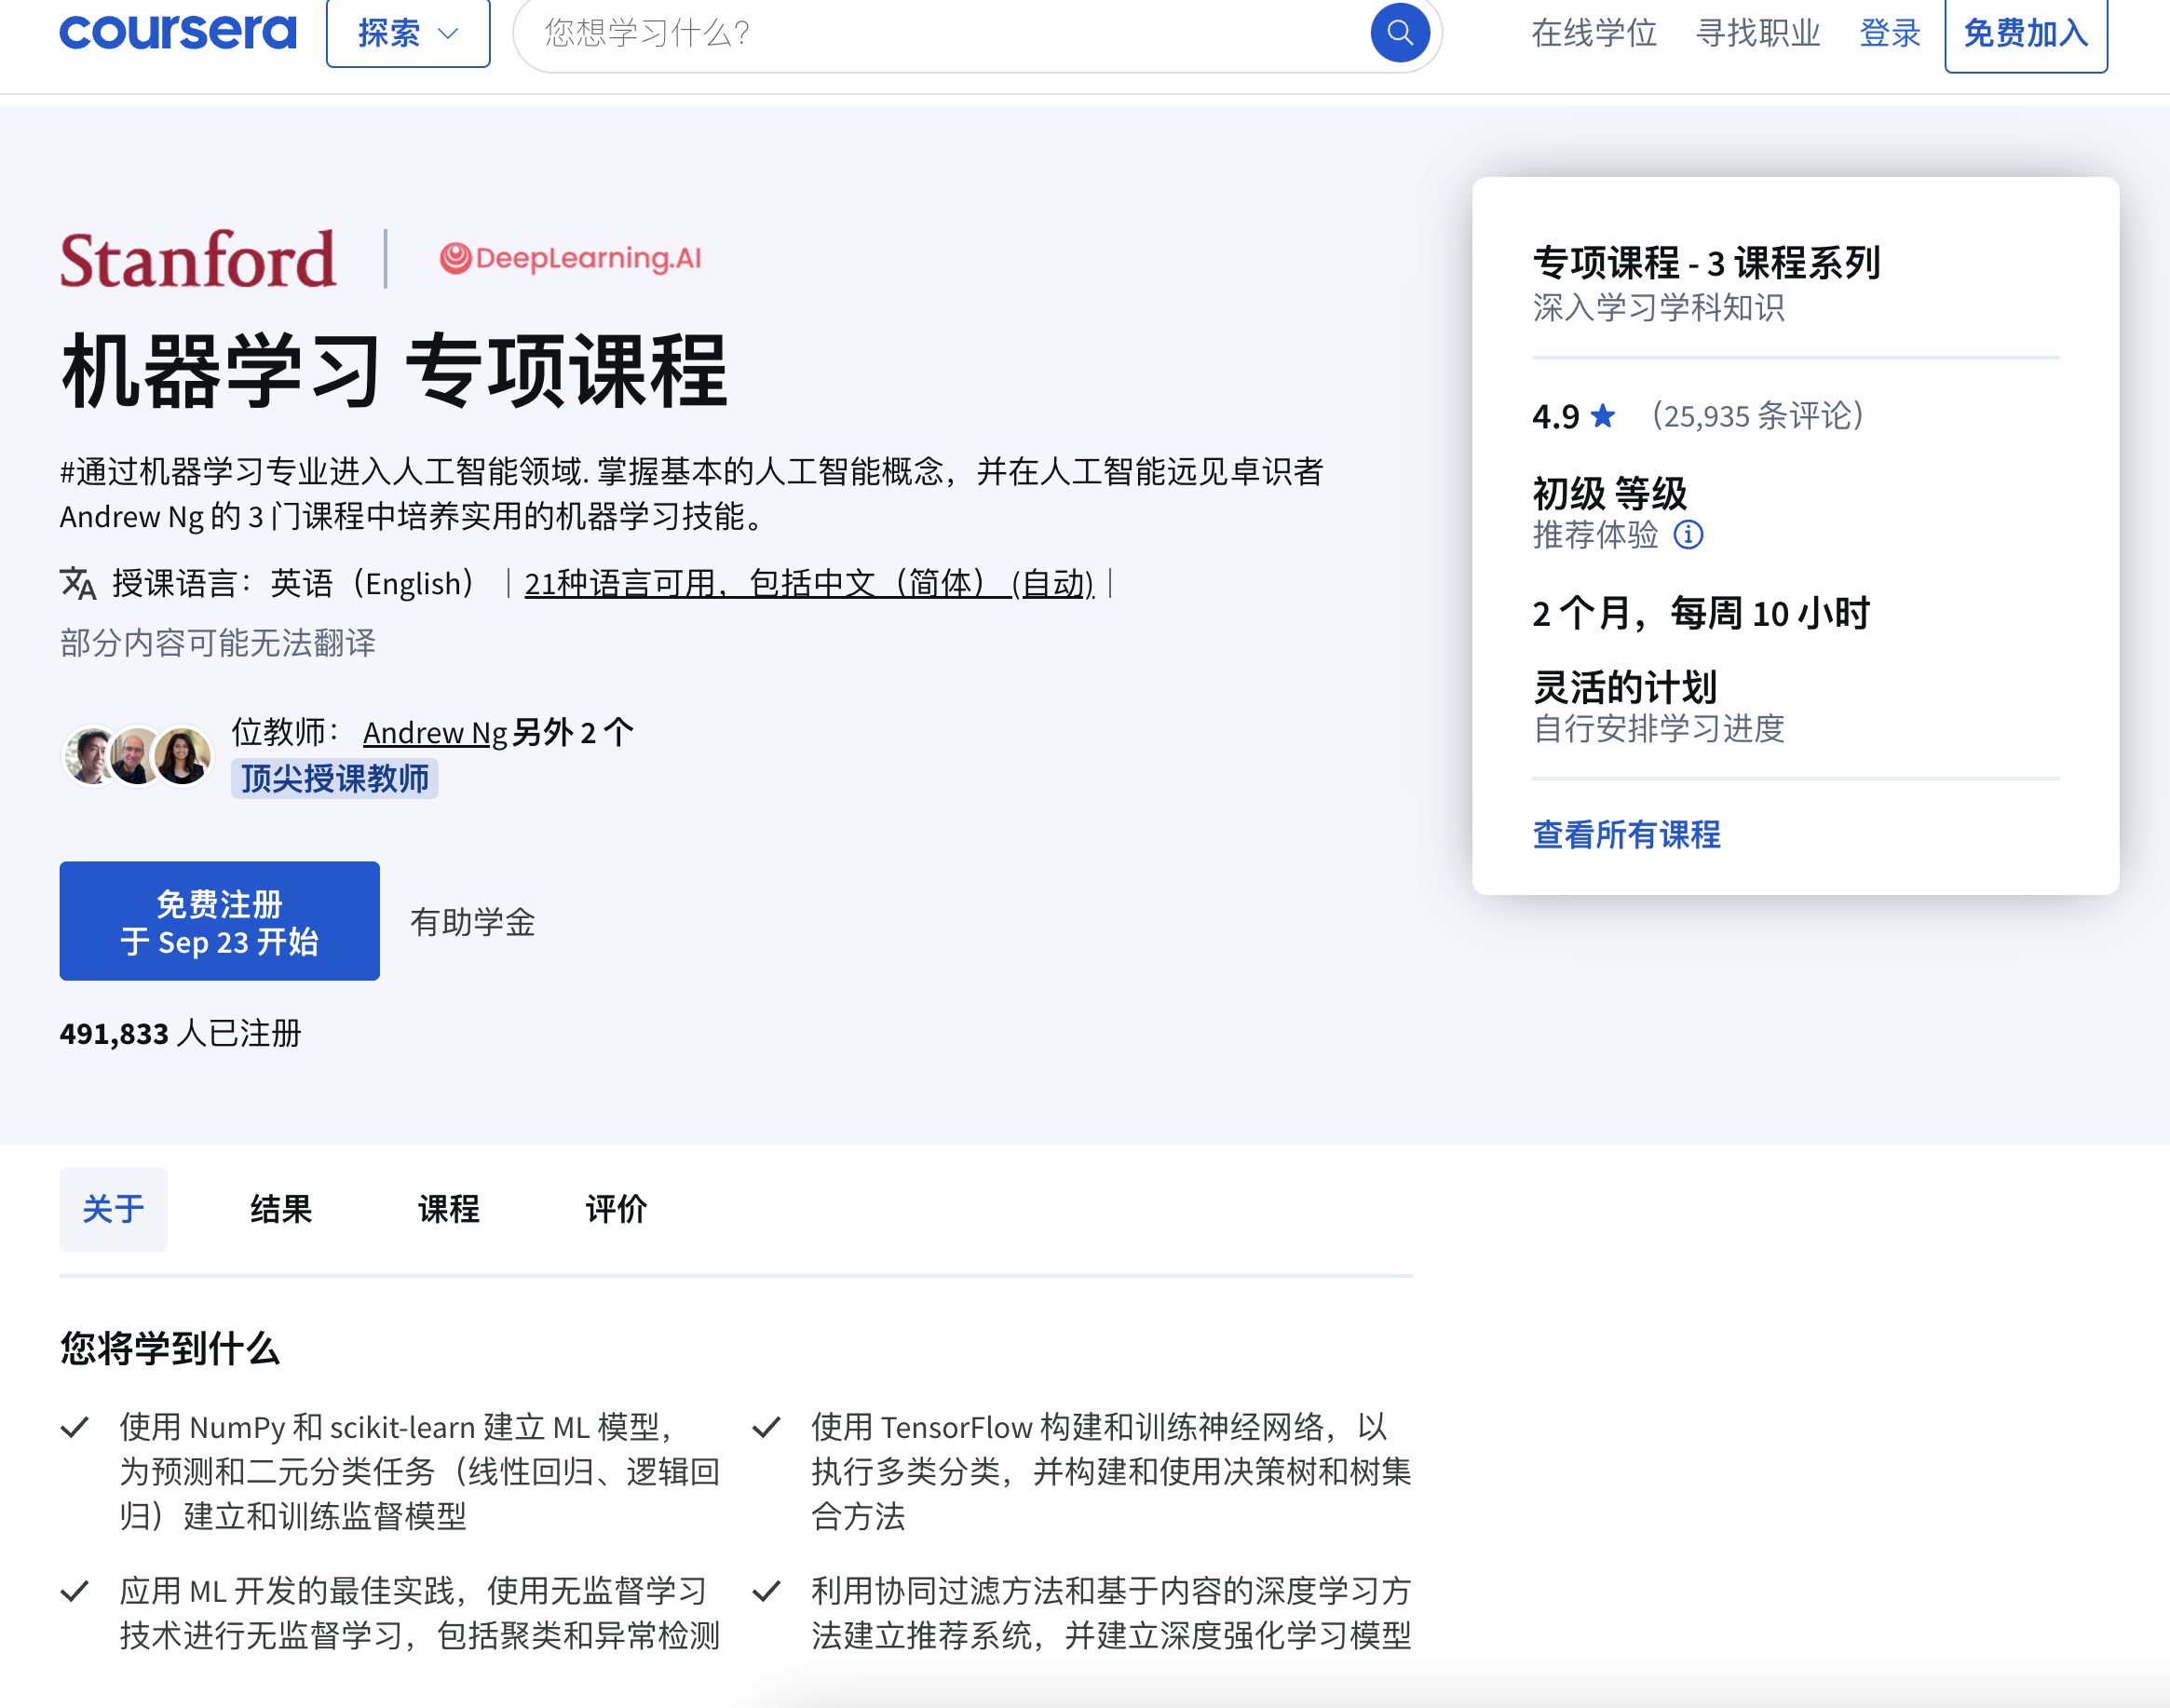Click the Coursera logo

pyautogui.click(x=178, y=32)
